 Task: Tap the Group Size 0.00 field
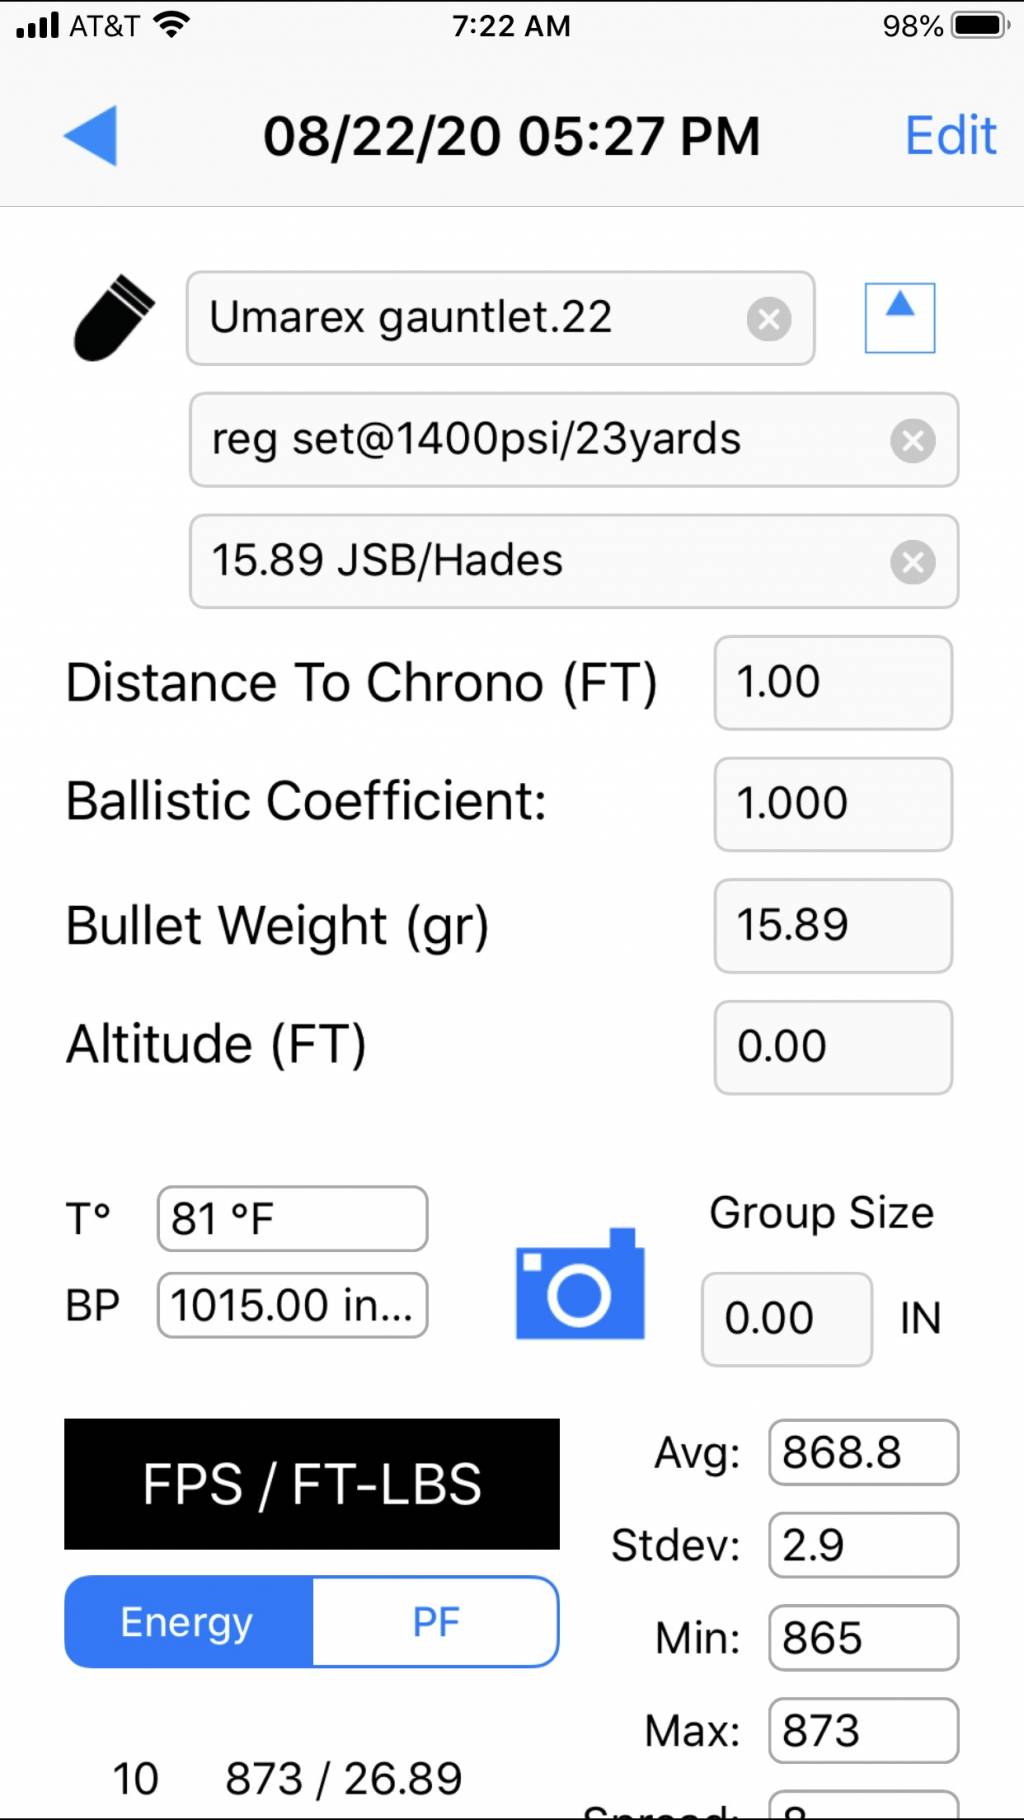[x=787, y=1319]
